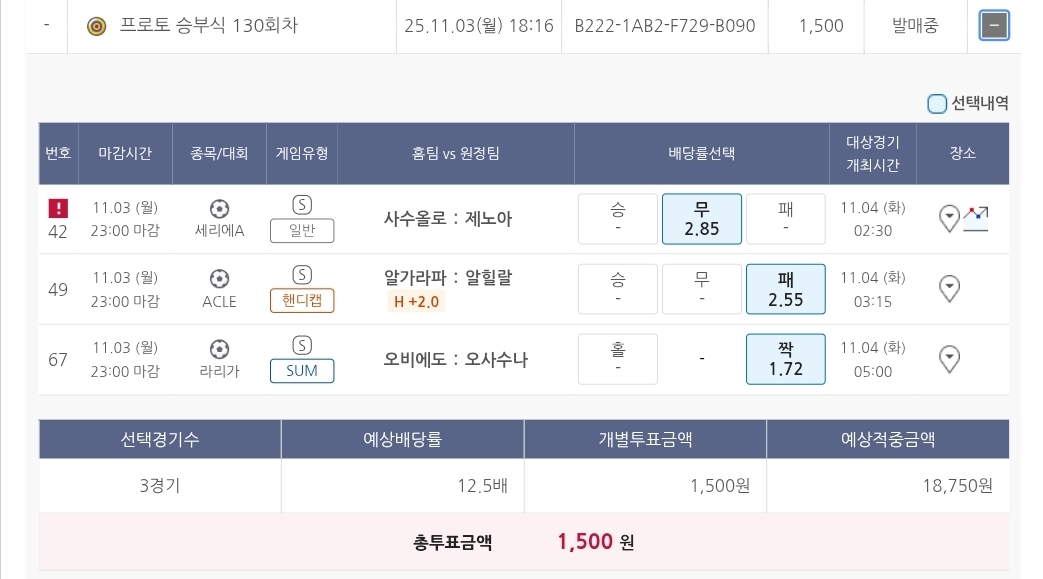Viewport: 1043px width, 579px height.
Task: Toggle the 무 2.85 odds selection
Action: click(701, 219)
